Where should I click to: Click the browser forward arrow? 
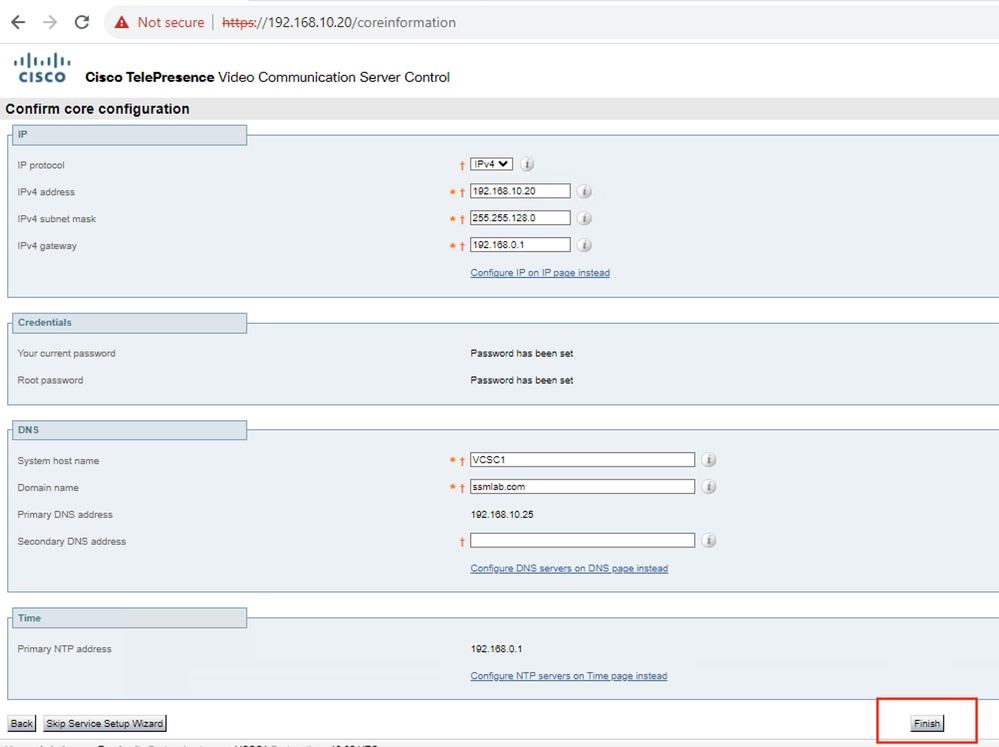pos(50,22)
